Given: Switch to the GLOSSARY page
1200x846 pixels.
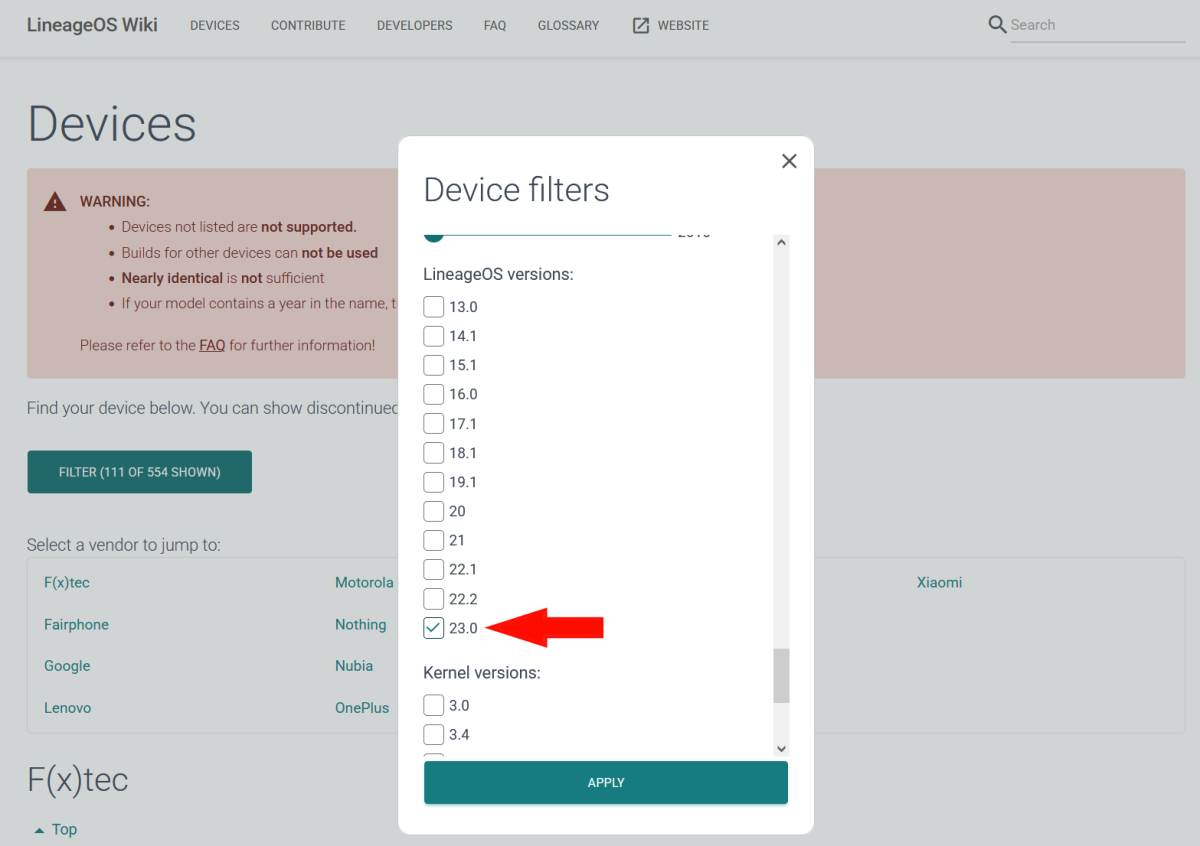Looking at the screenshot, I should tap(568, 25).
